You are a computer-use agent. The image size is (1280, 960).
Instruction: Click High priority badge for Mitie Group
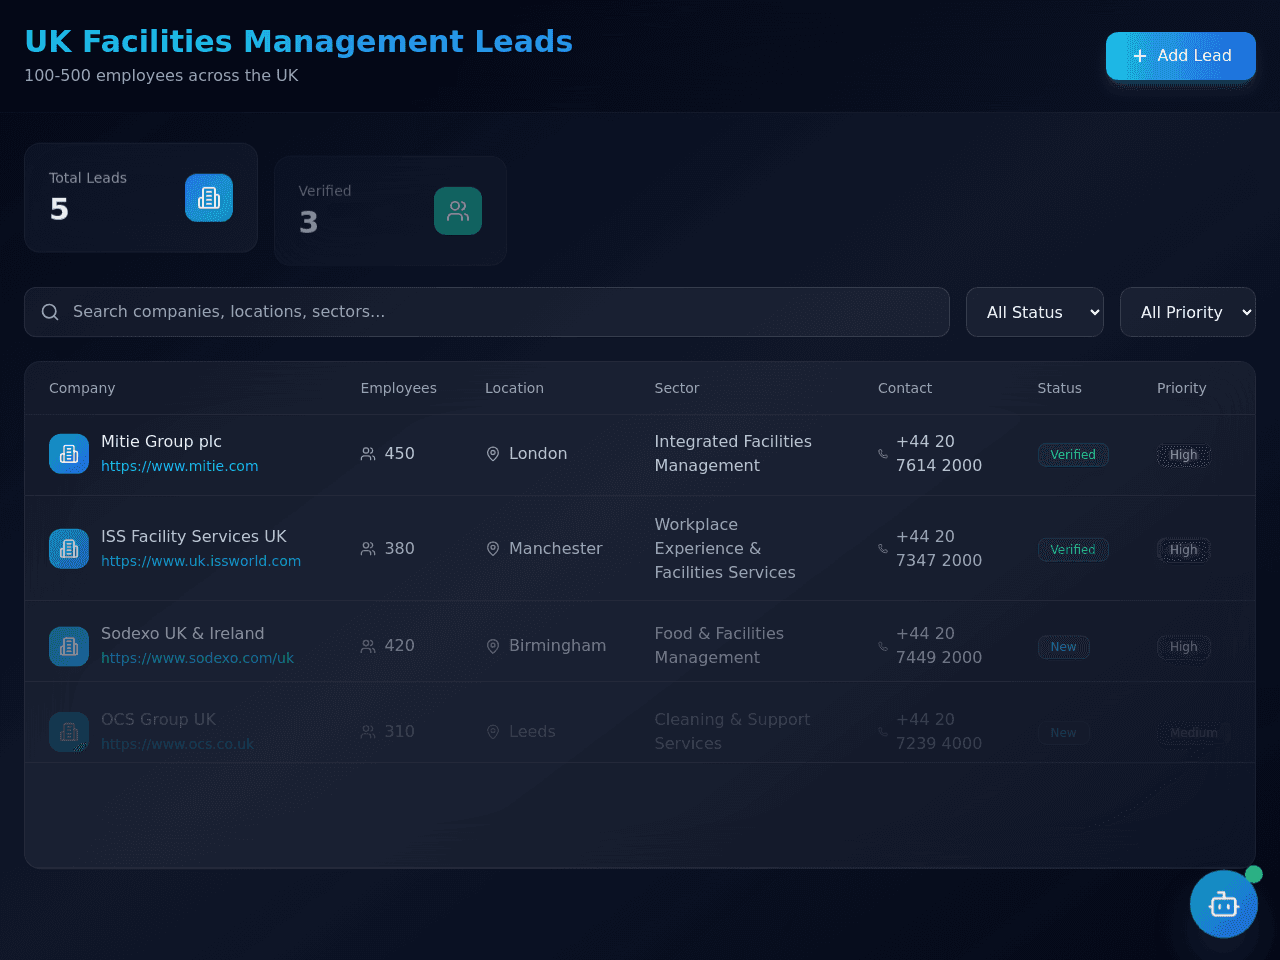[x=1184, y=455]
